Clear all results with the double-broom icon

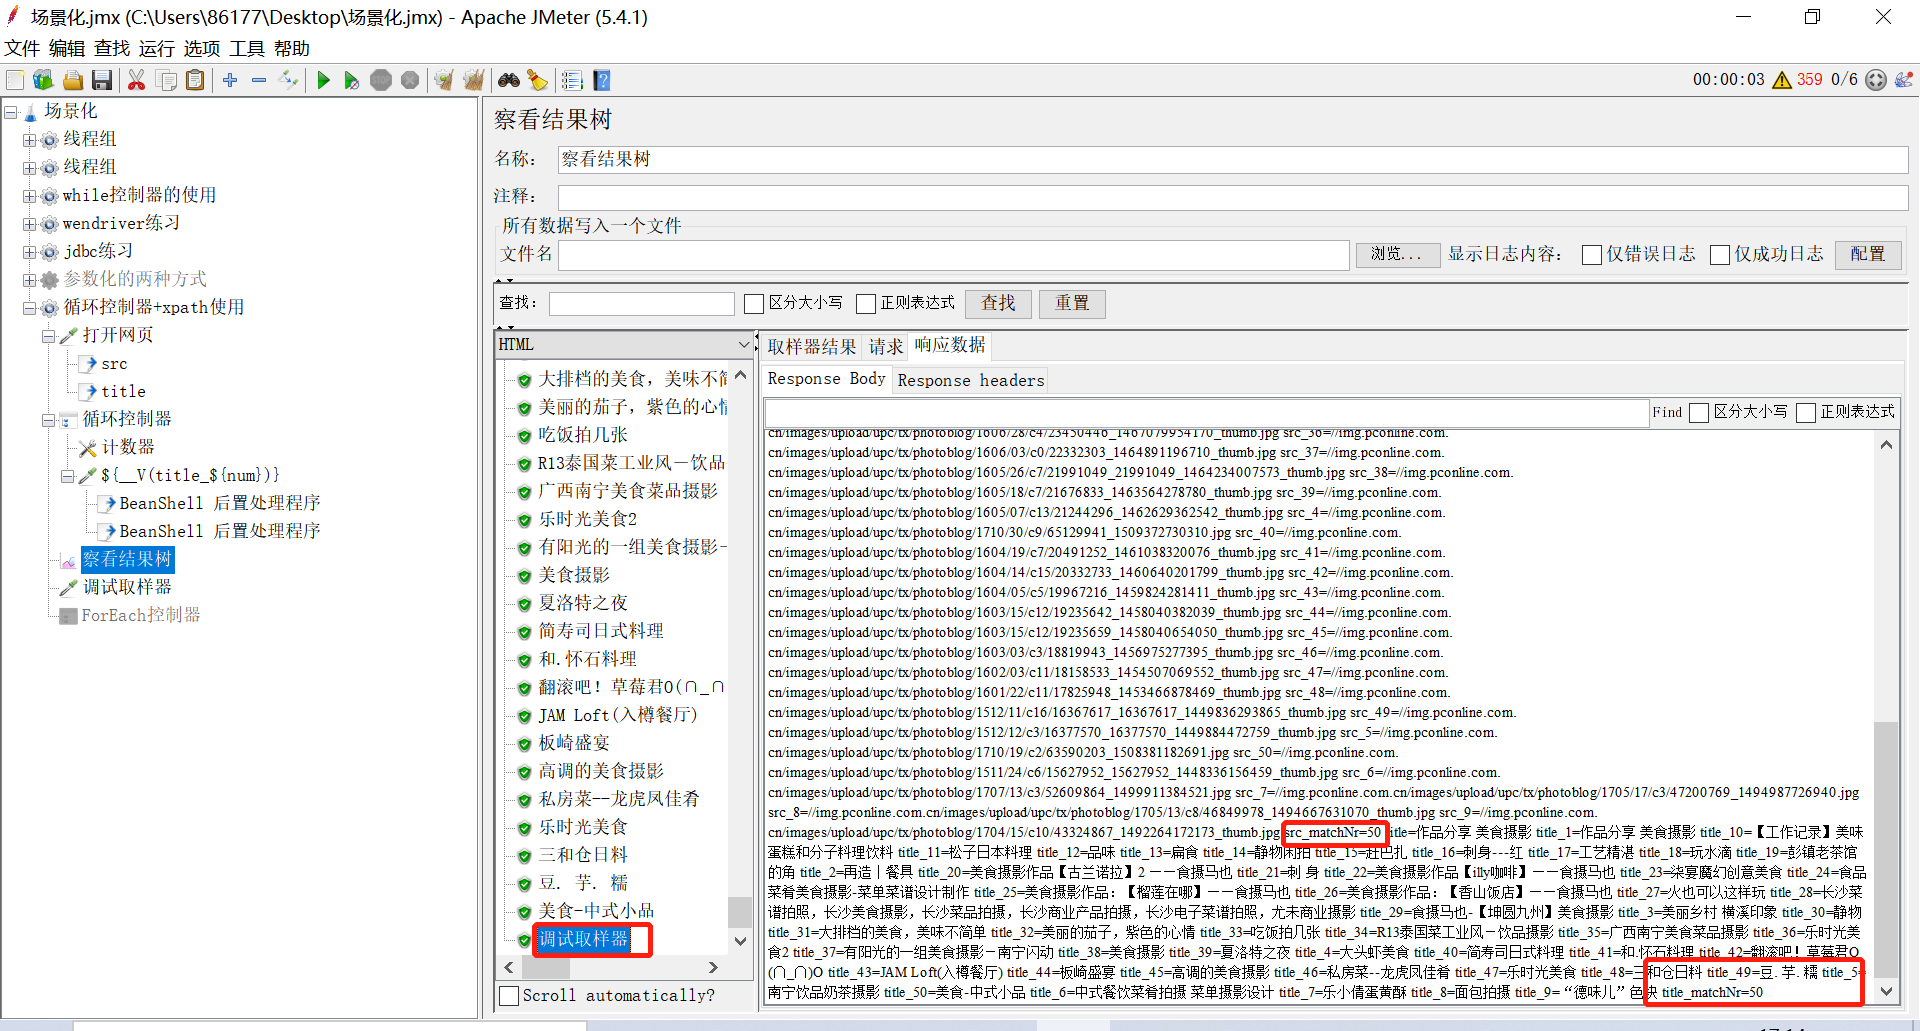[x=472, y=80]
